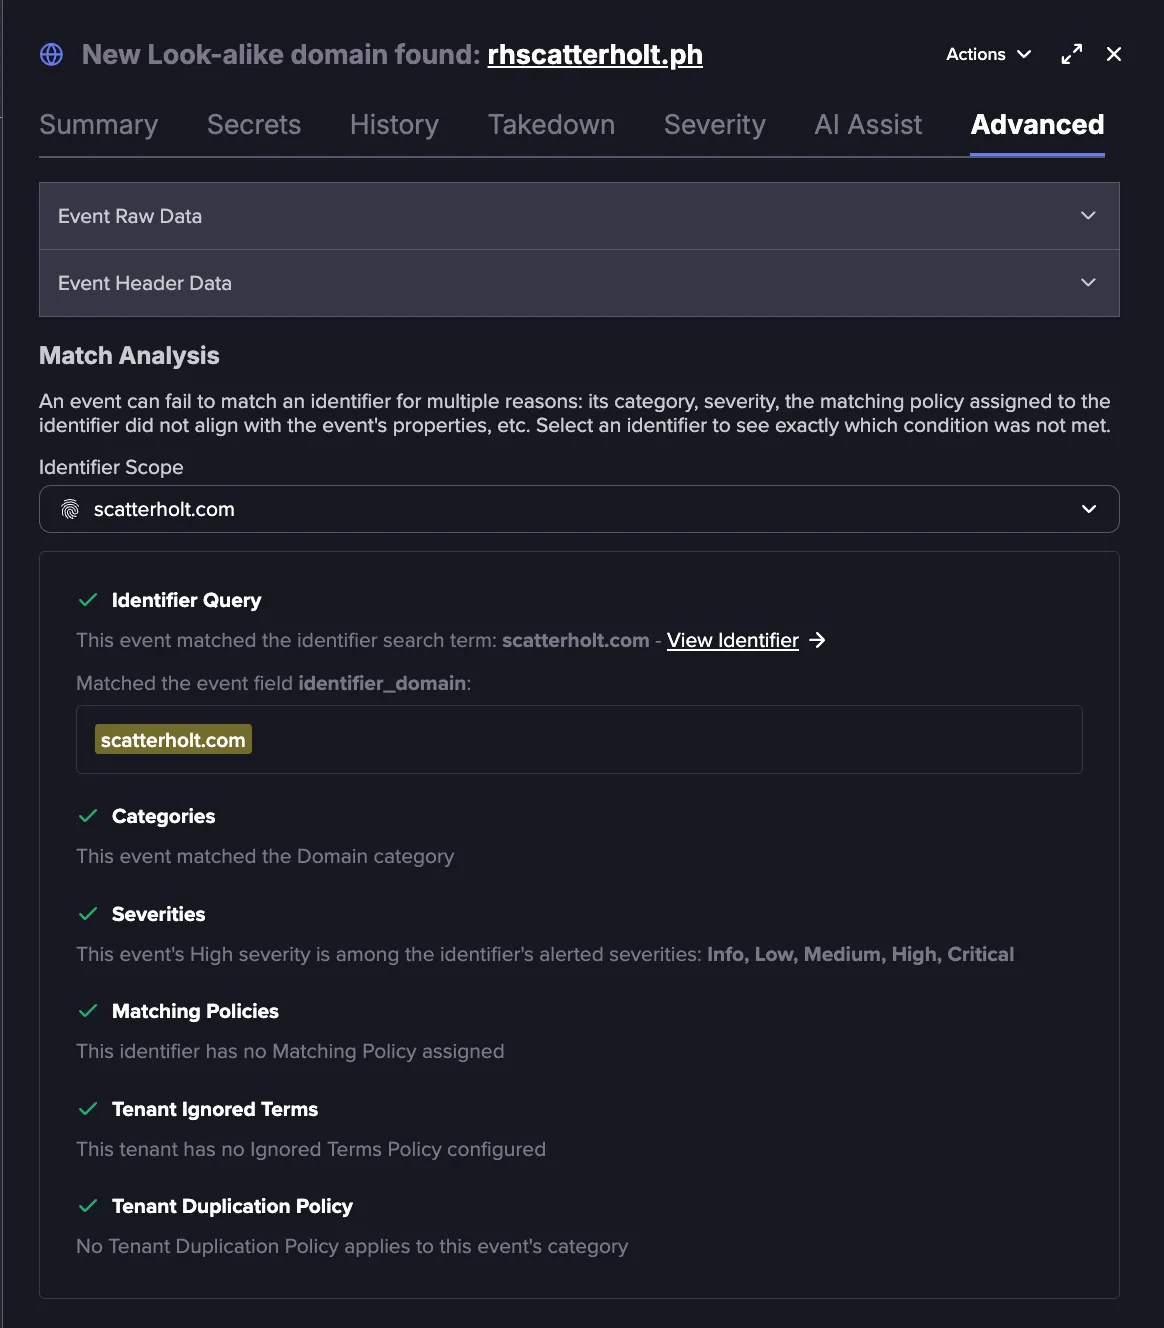This screenshot has width=1164, height=1328.
Task: Click the checkmark next to Matching Policies
Action: coord(88,1011)
